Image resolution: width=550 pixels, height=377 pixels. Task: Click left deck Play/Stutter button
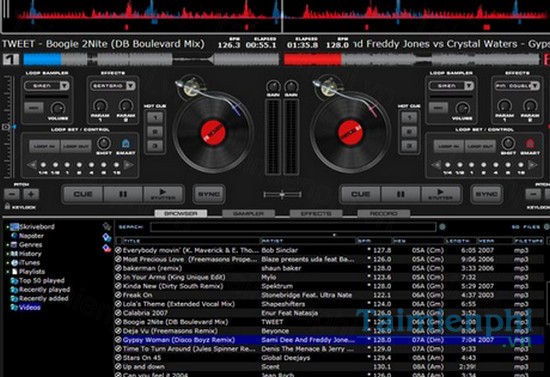coord(163,194)
